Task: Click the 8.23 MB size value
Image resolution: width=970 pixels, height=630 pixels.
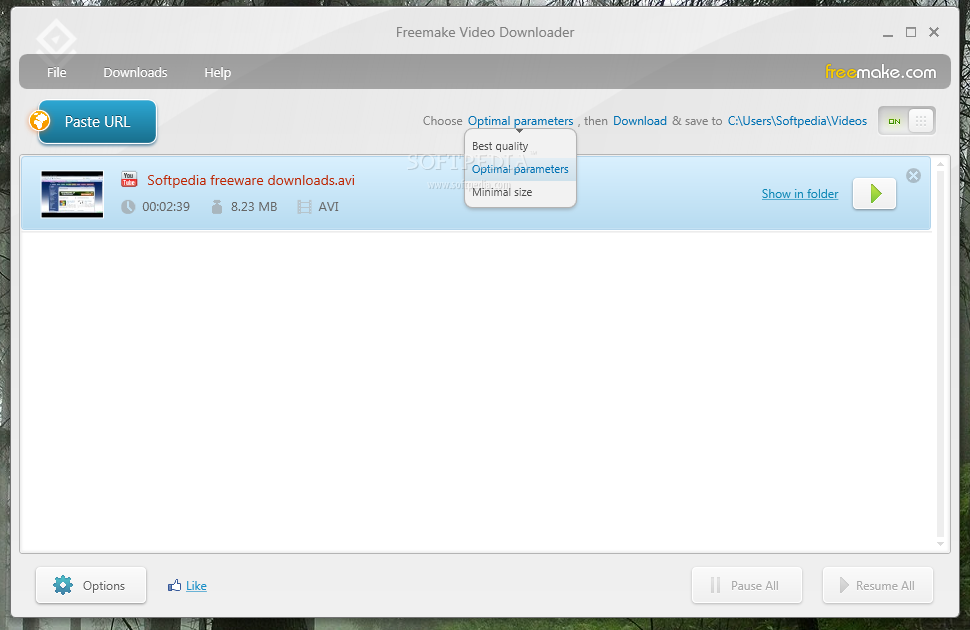Action: tap(254, 207)
